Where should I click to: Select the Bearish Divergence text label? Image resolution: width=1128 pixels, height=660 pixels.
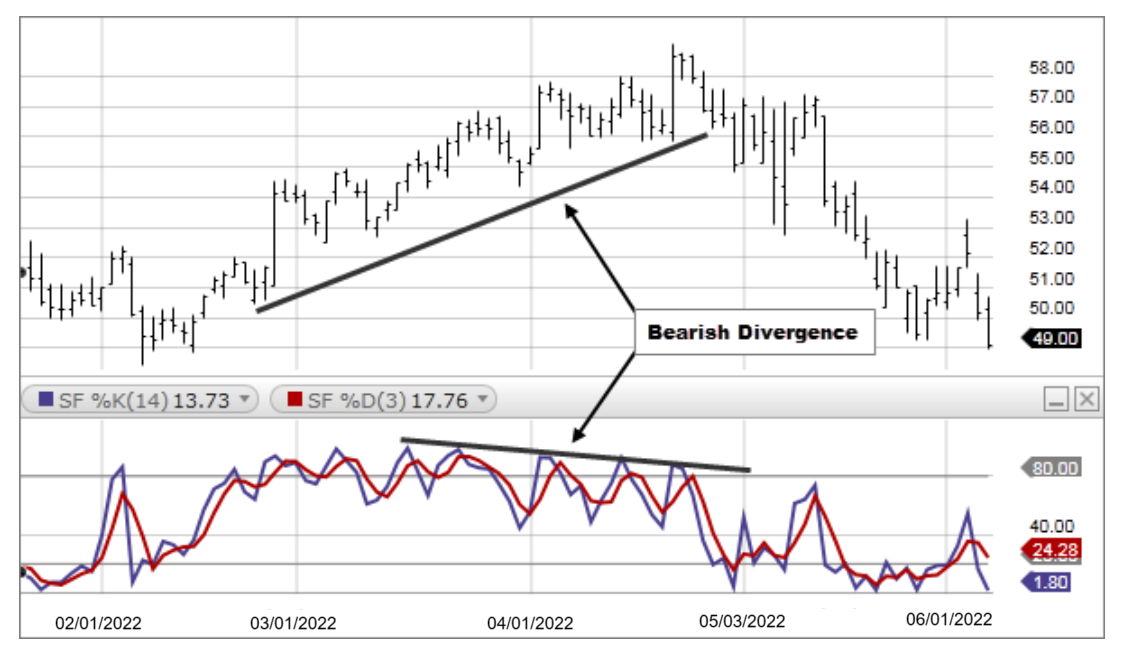752,332
